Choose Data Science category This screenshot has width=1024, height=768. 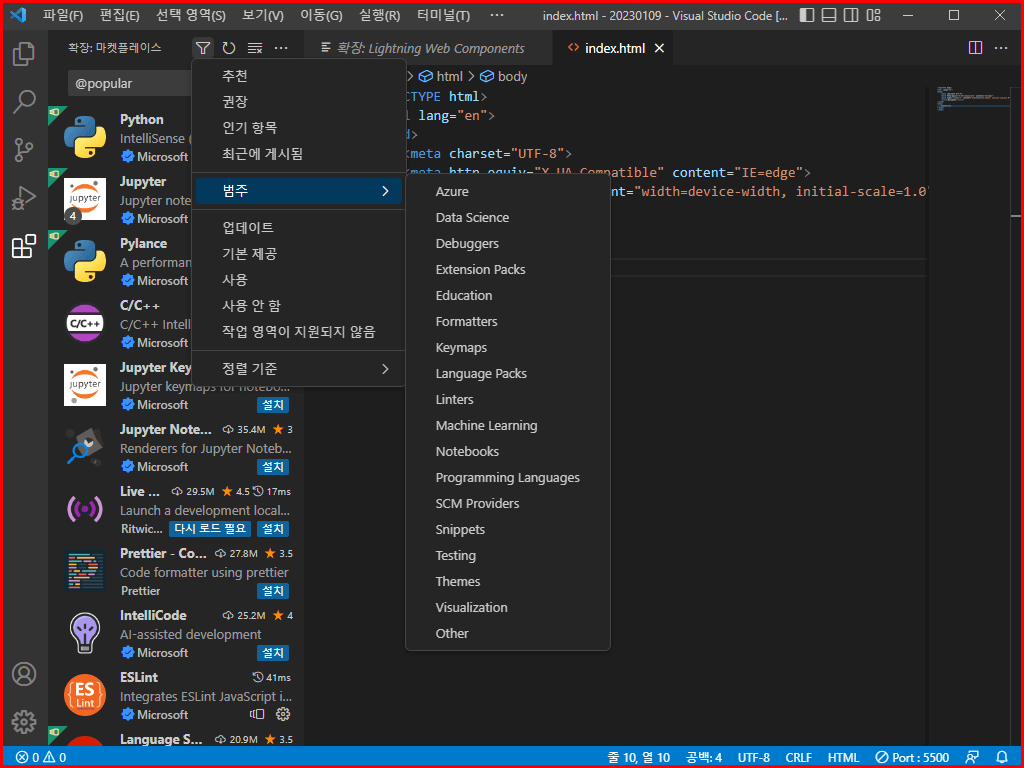coord(508,217)
